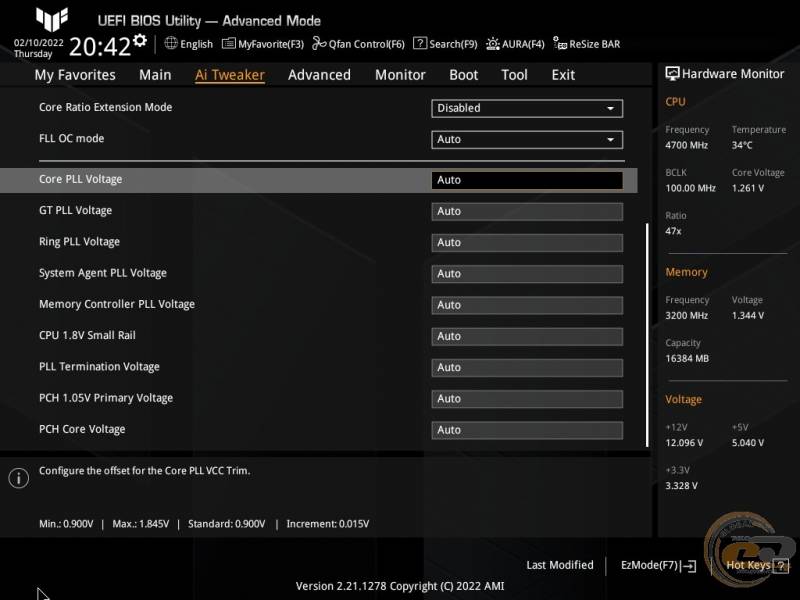Select the System Agent PLL Voltage label
This screenshot has height=600, width=800.
103,273
